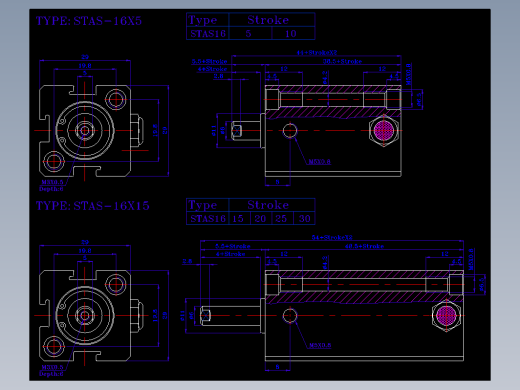Click the "STAS16" cell beside stroke 5

click(208, 34)
